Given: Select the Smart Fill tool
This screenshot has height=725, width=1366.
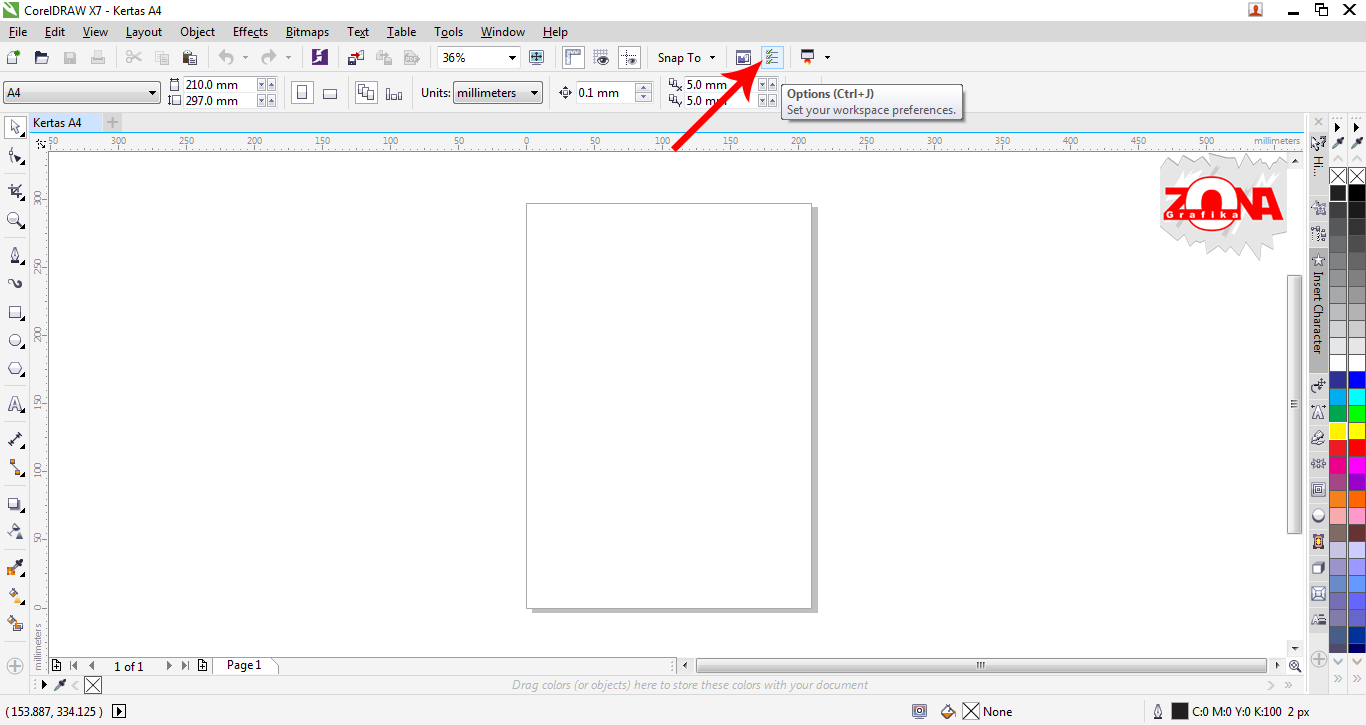Looking at the screenshot, I should pos(16,623).
